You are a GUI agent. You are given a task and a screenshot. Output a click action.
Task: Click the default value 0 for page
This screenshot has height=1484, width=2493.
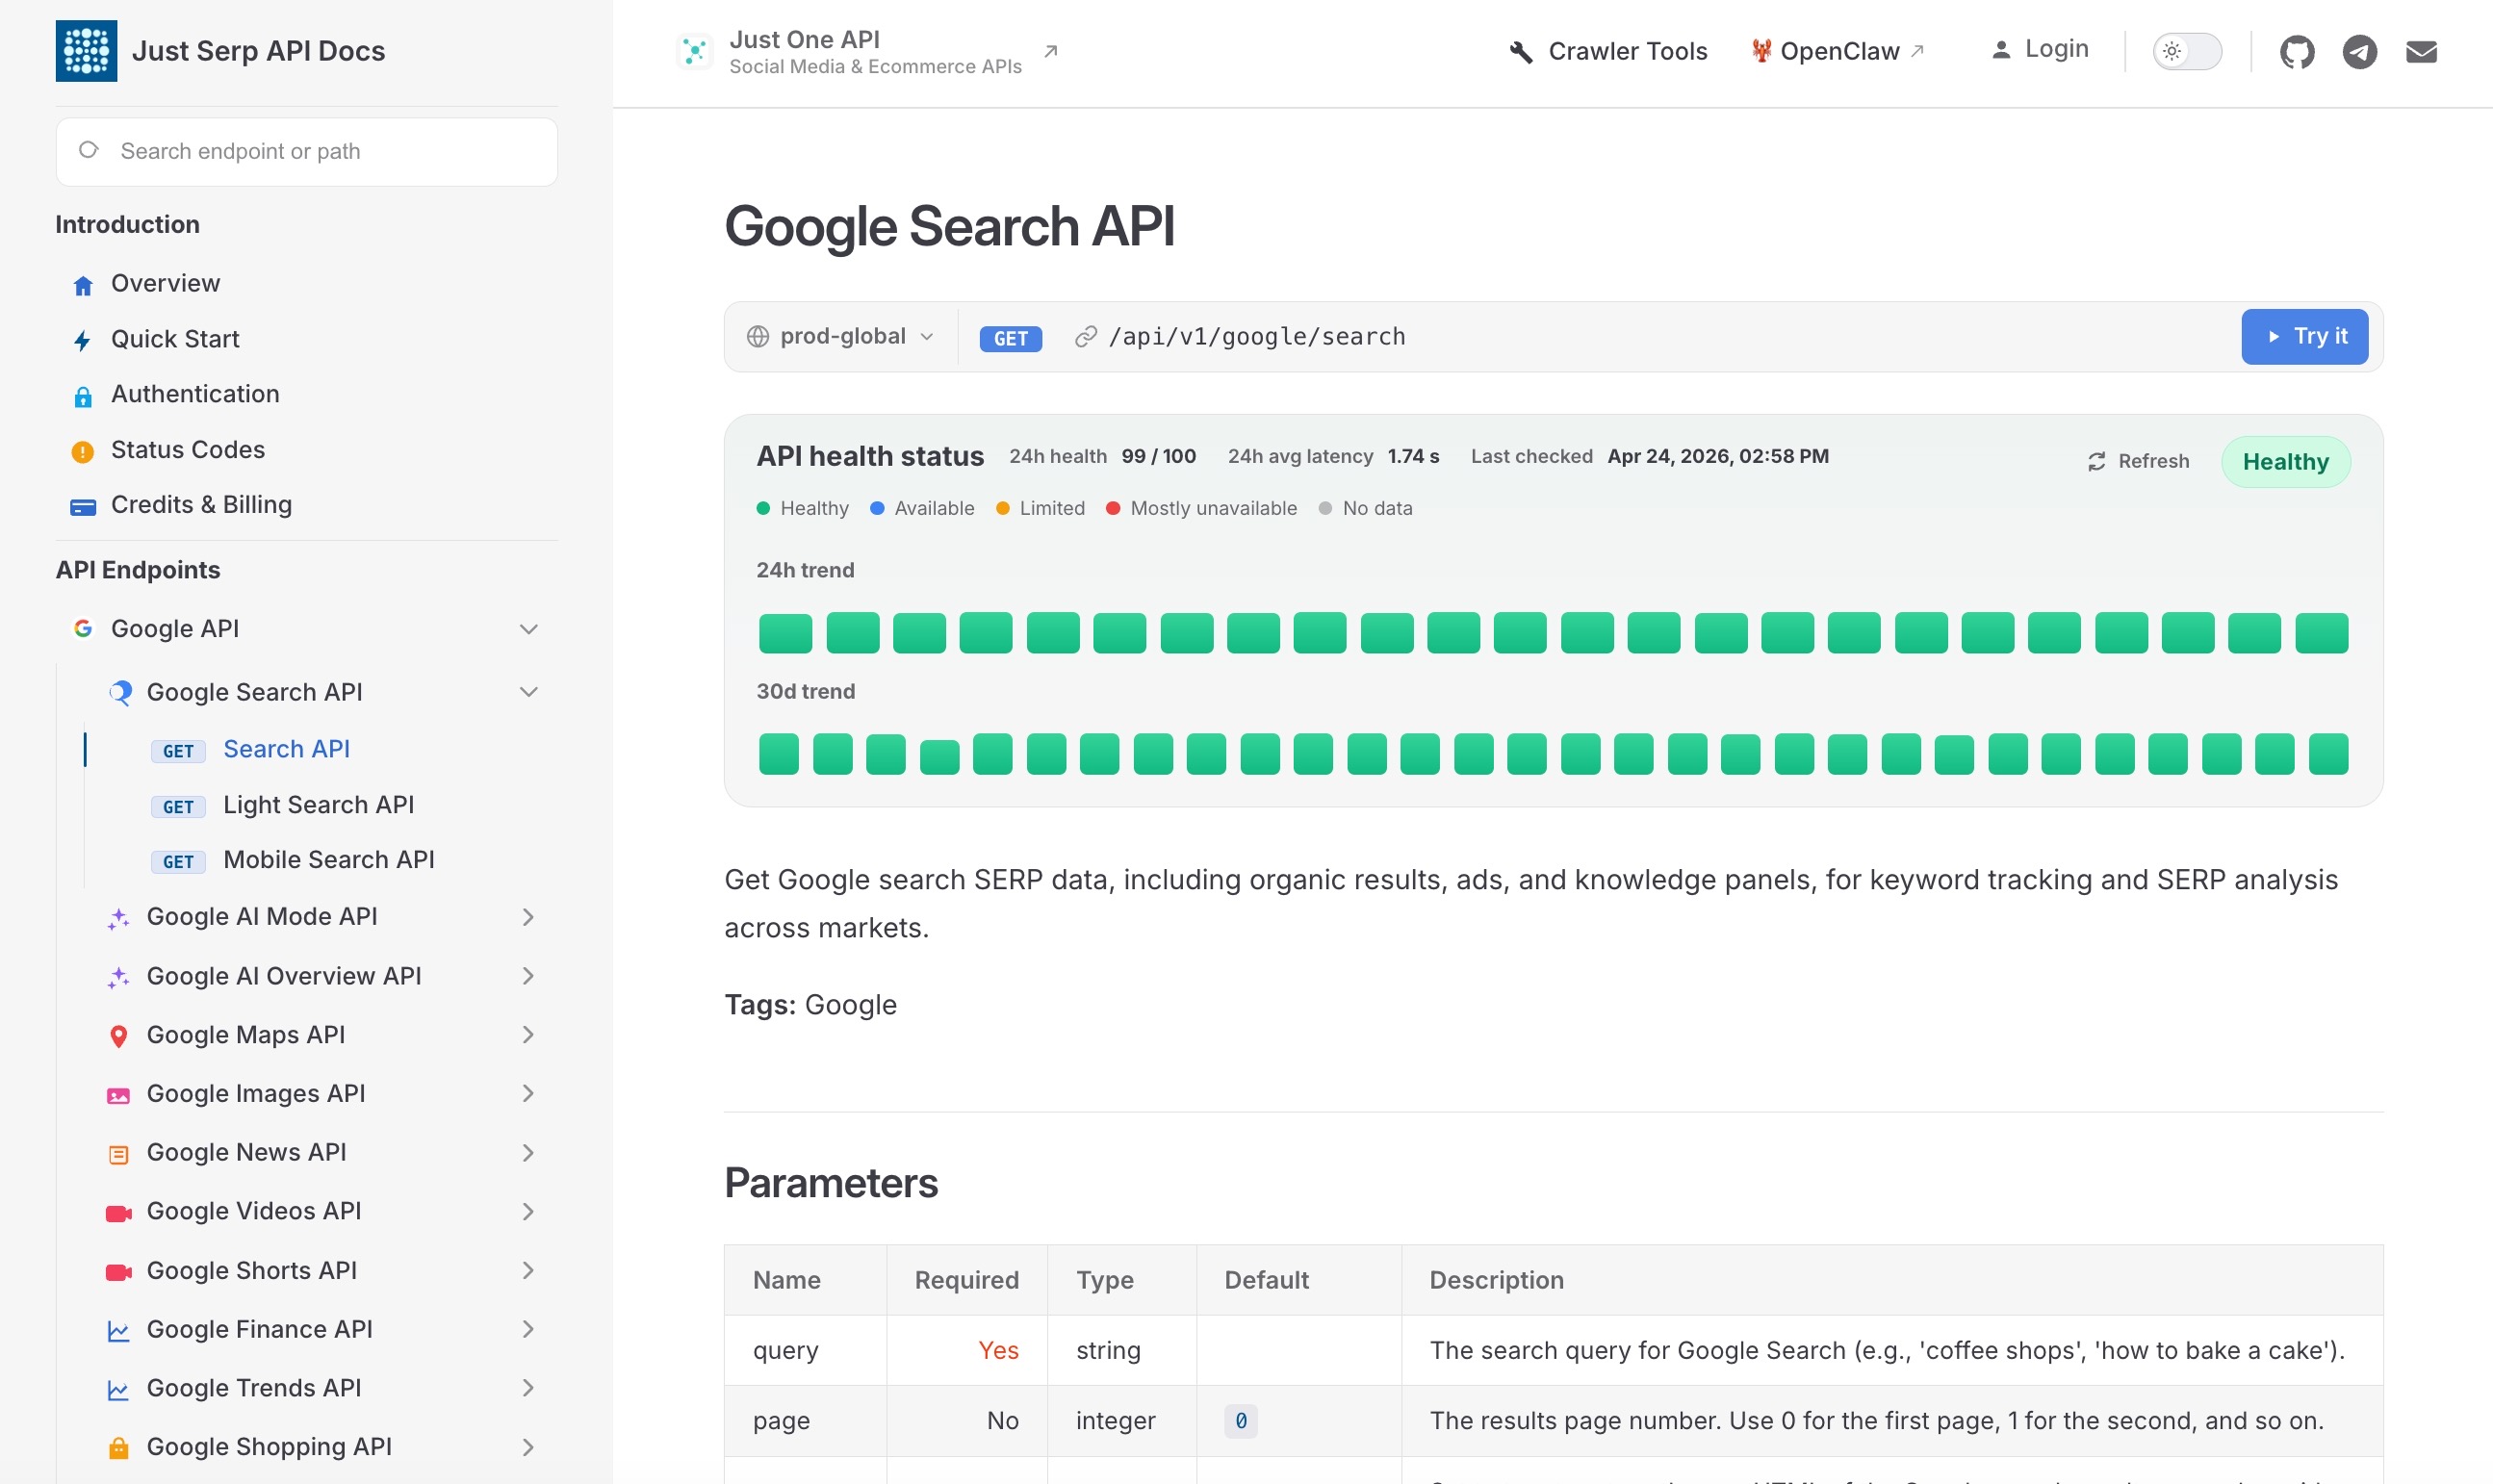[x=1240, y=1421]
